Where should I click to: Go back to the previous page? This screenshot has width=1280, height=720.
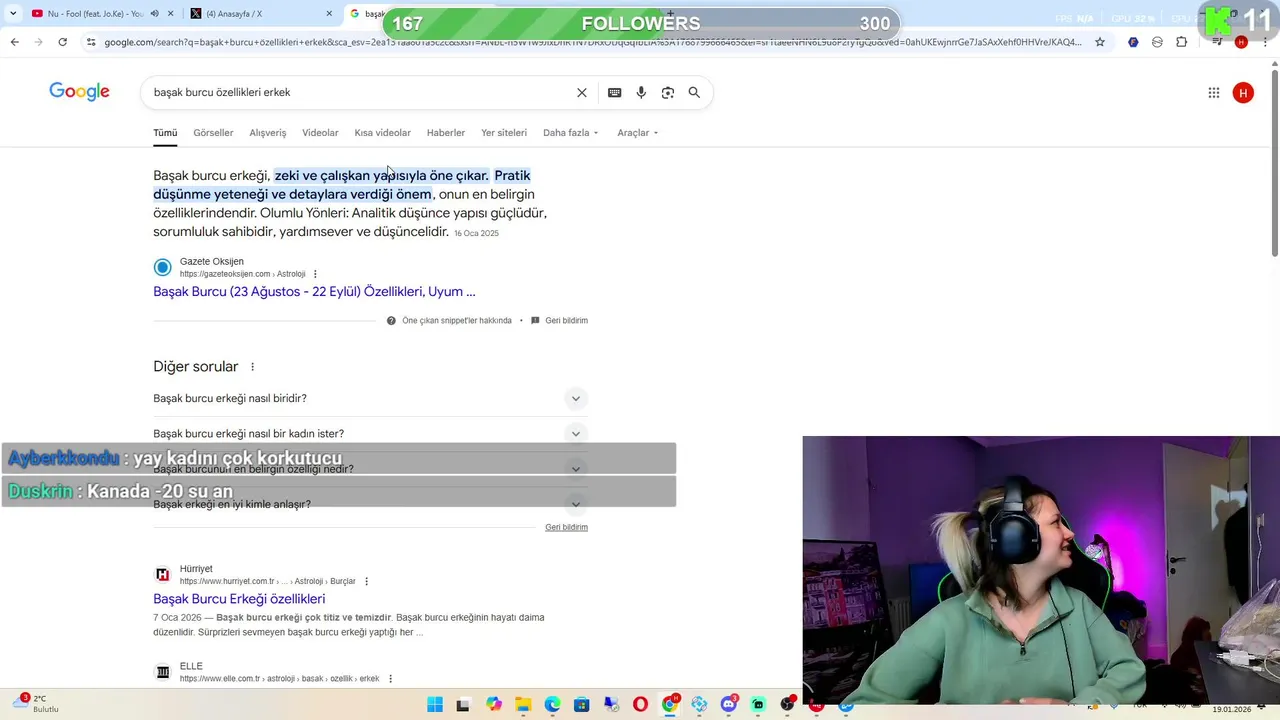pyautogui.click(x=14, y=42)
